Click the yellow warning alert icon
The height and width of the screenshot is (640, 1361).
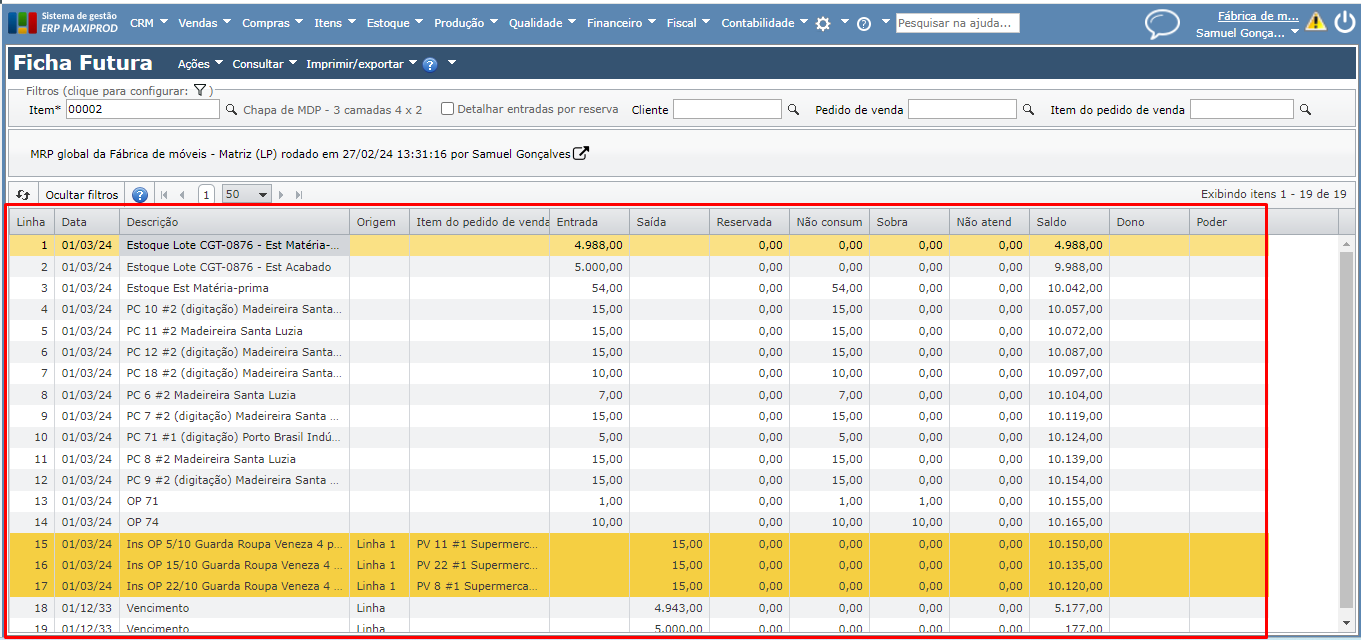(x=1316, y=22)
